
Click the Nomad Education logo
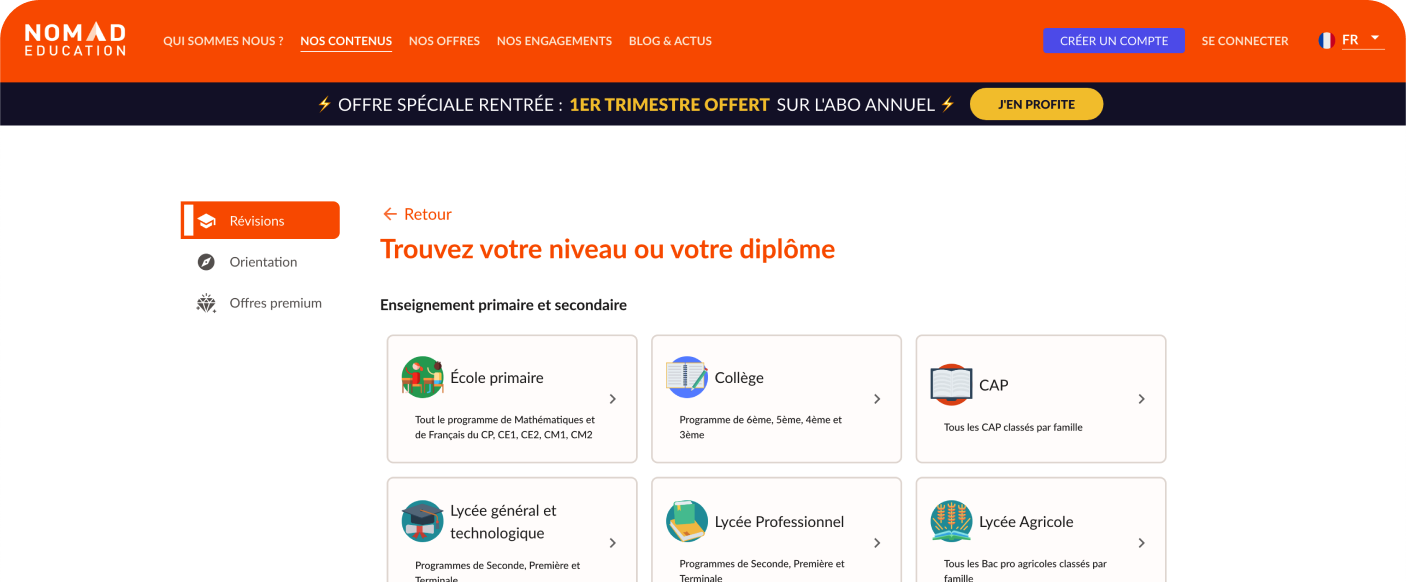75,40
